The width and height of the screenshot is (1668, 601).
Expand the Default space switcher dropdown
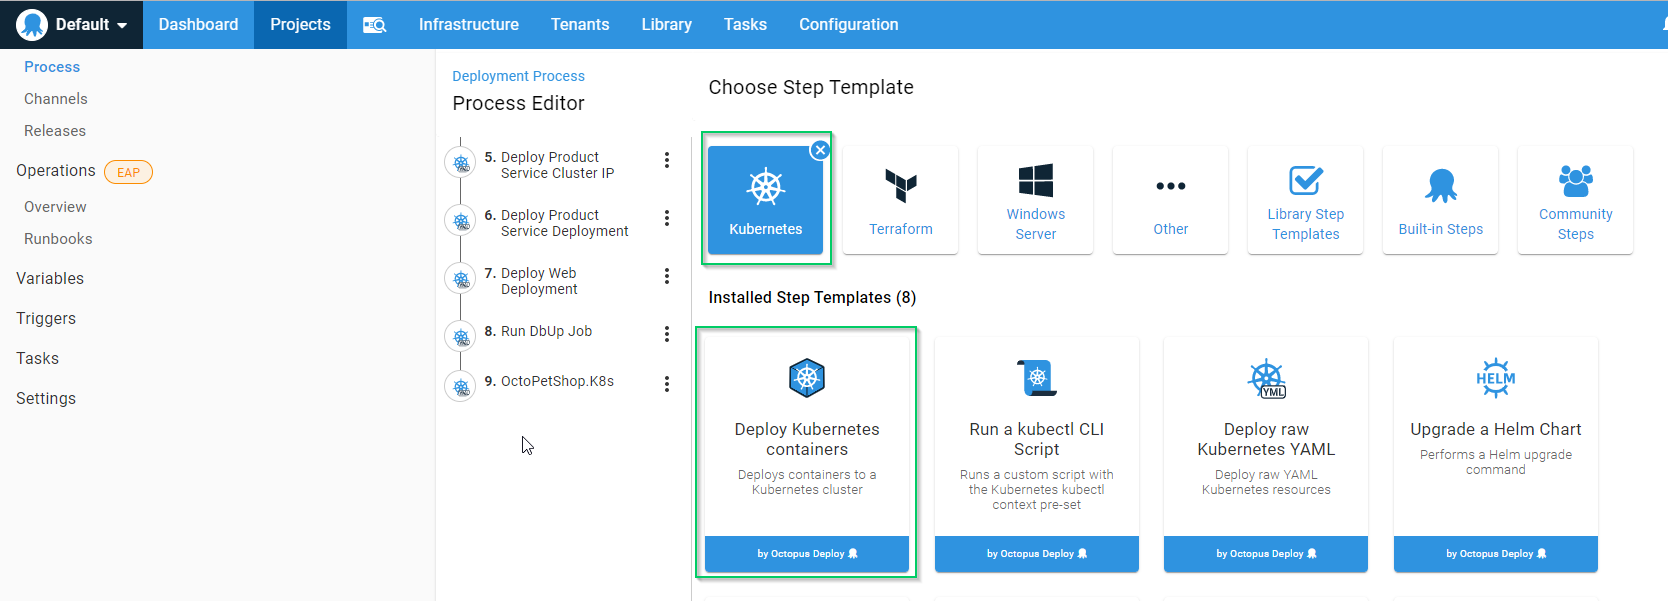coord(74,25)
